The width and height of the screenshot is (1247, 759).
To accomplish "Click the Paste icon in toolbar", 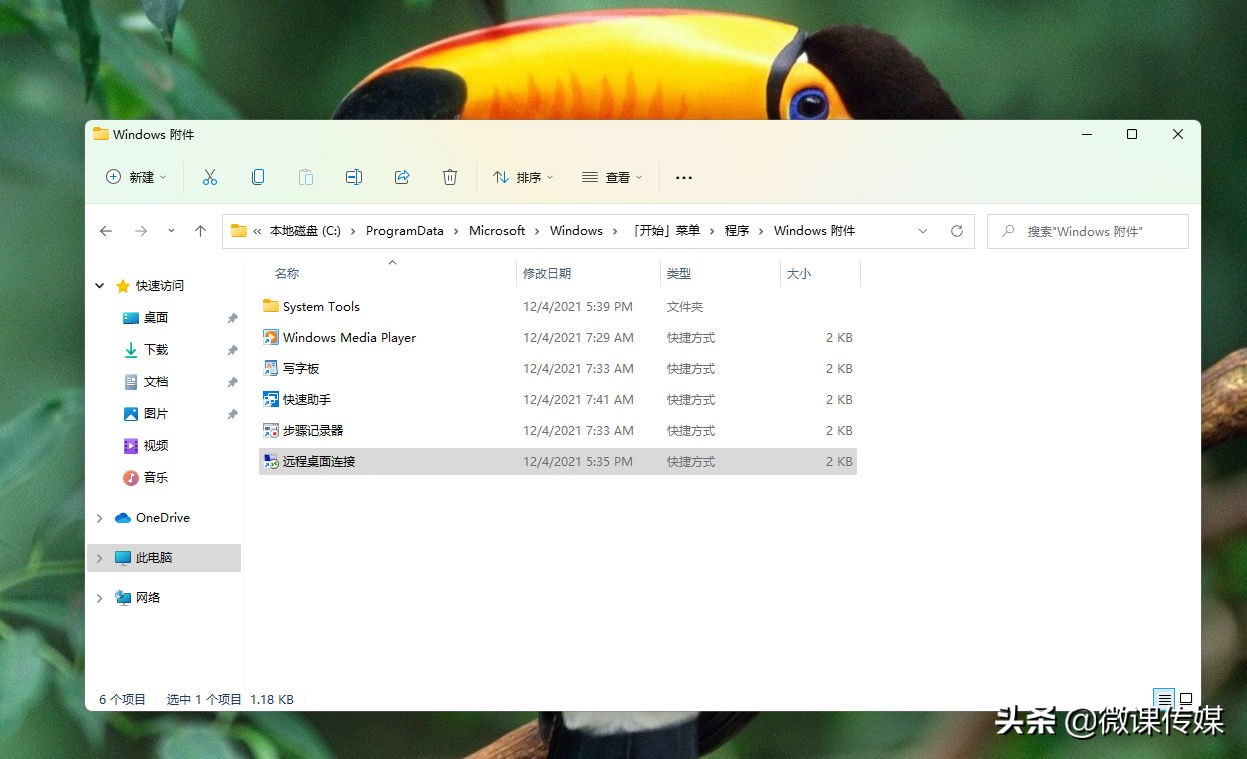I will point(306,177).
